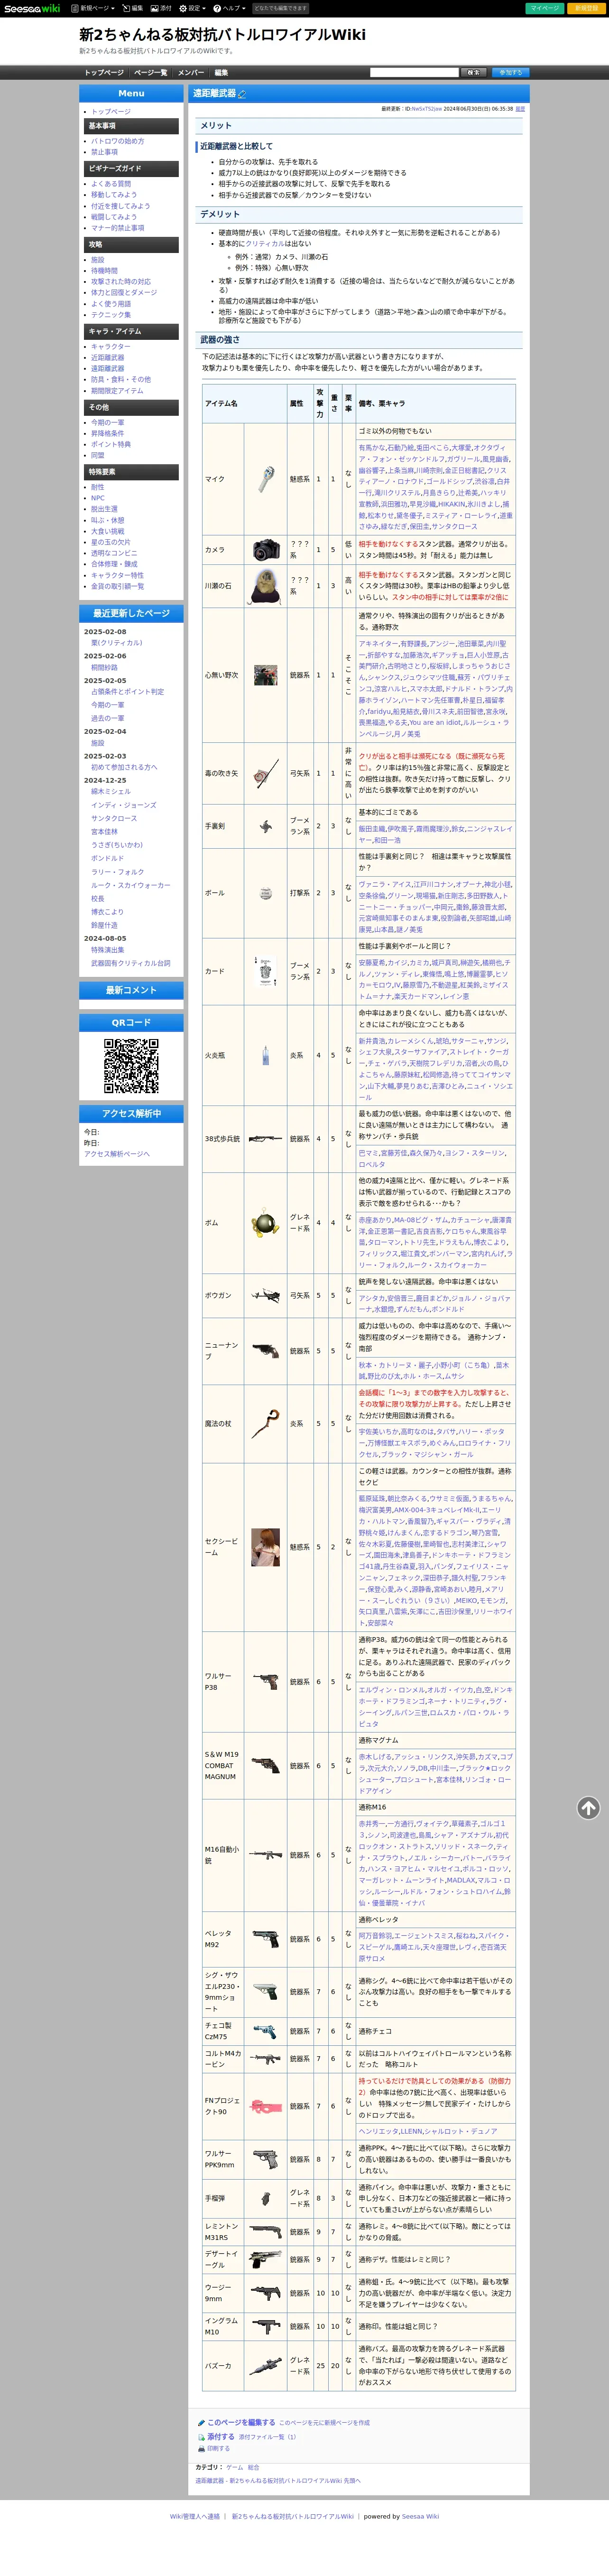Click the QR code image
The width and height of the screenshot is (609, 2576).
coord(131,1065)
